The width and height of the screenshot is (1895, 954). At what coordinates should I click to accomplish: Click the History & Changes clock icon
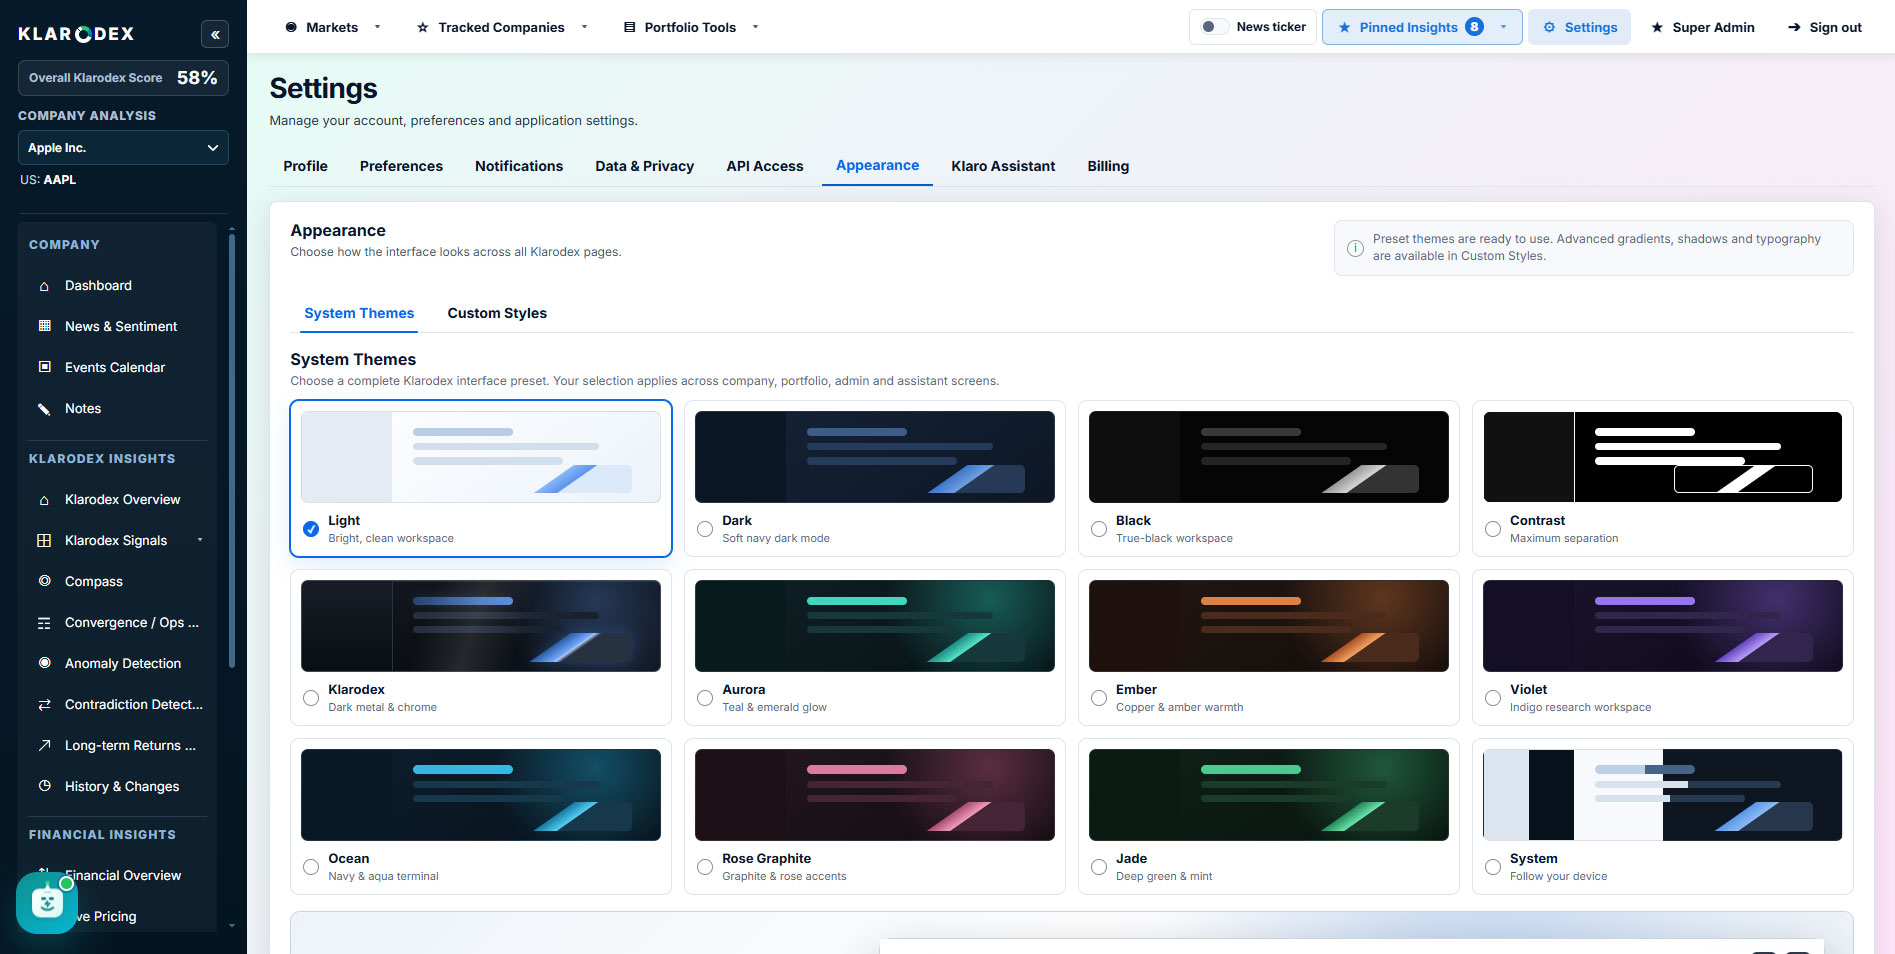(x=44, y=786)
